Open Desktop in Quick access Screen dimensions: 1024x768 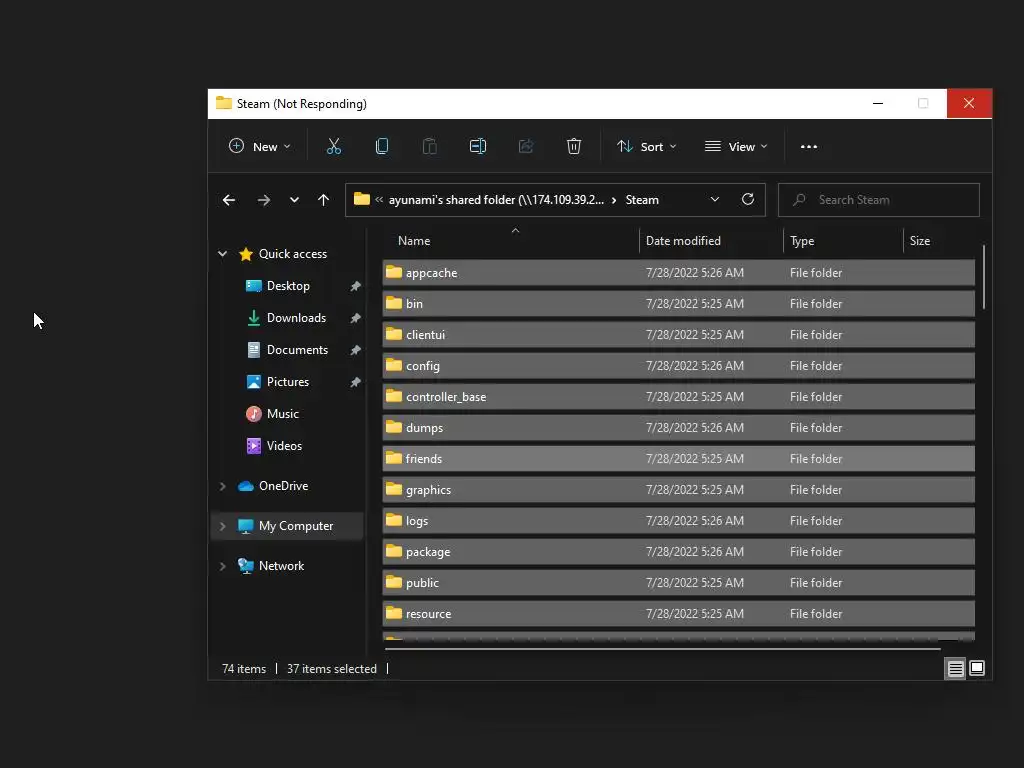288,286
